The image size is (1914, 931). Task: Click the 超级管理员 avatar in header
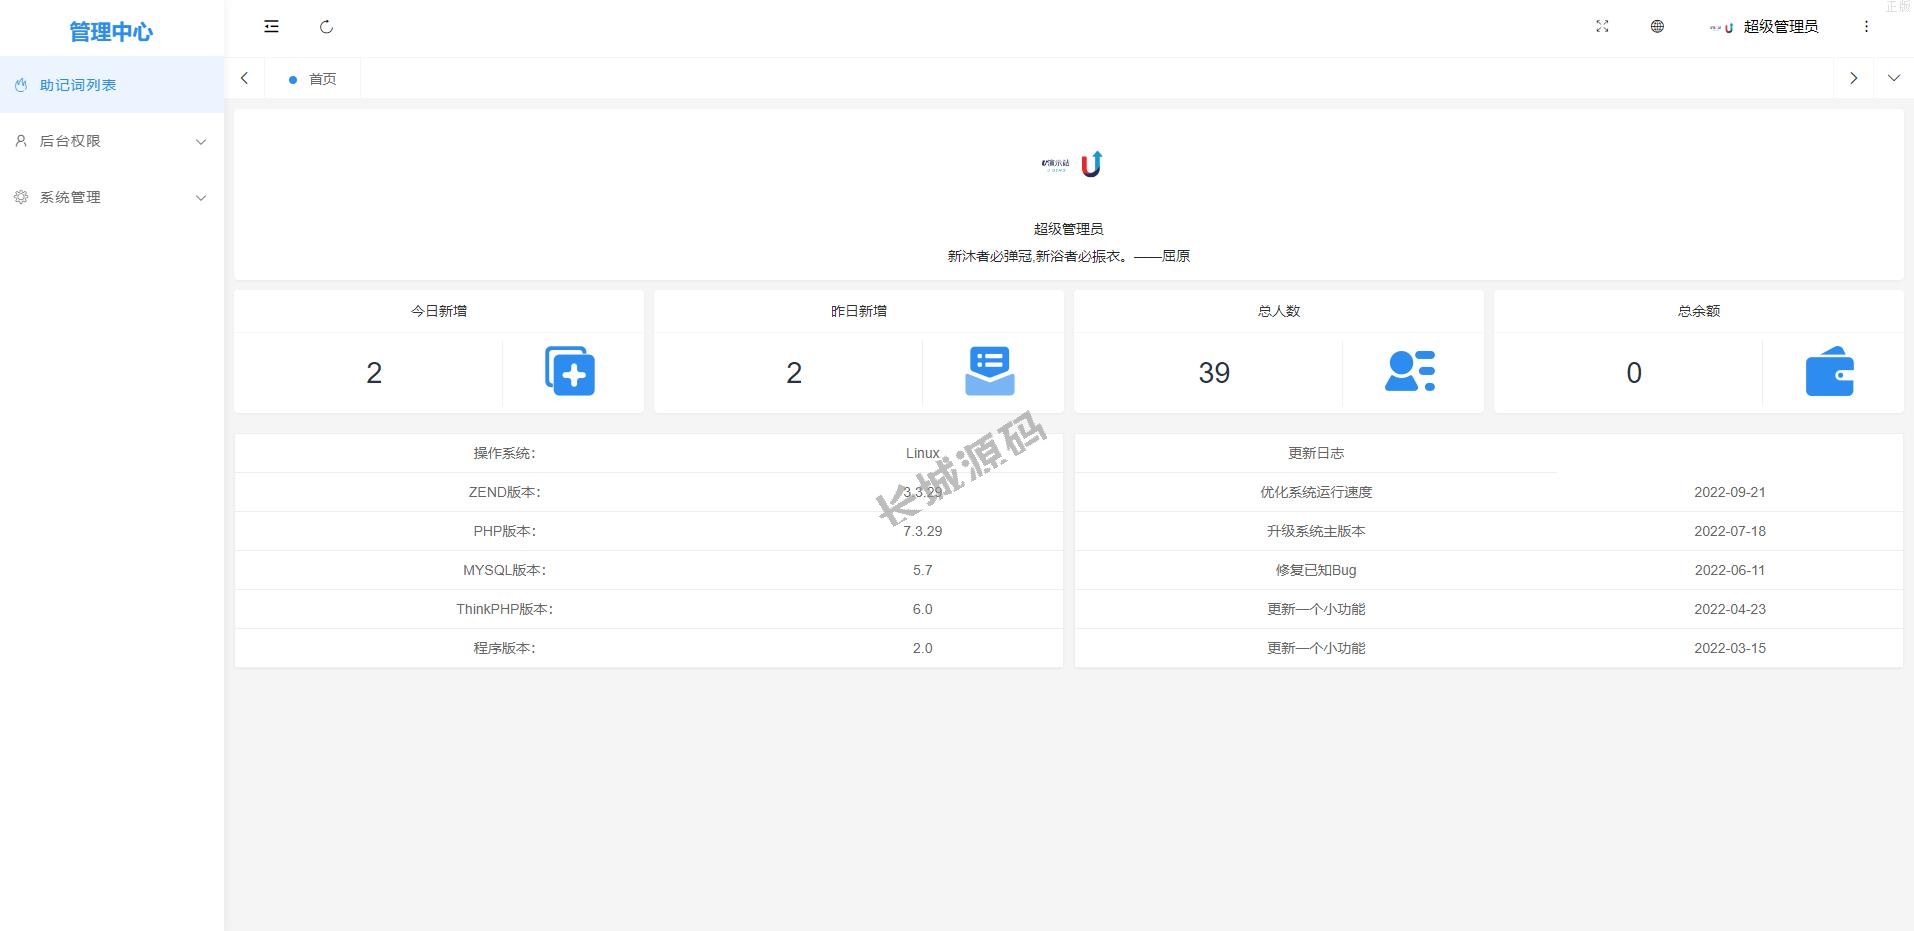[x=1722, y=28]
